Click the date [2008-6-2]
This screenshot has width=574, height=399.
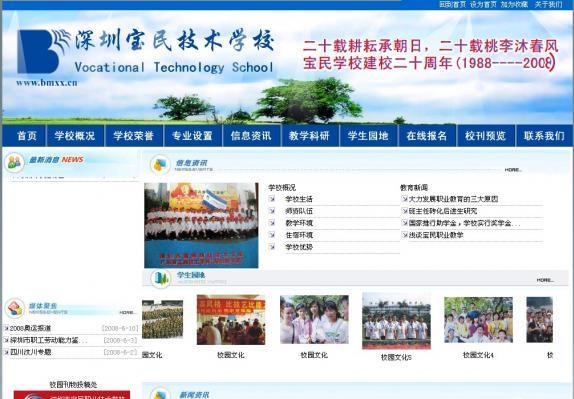120,352
